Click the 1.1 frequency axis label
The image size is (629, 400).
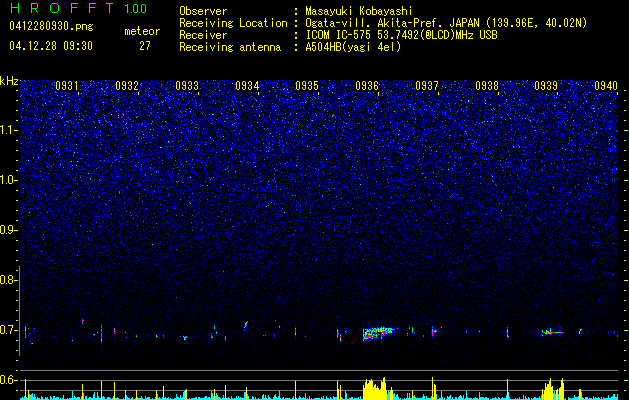pos(9,130)
